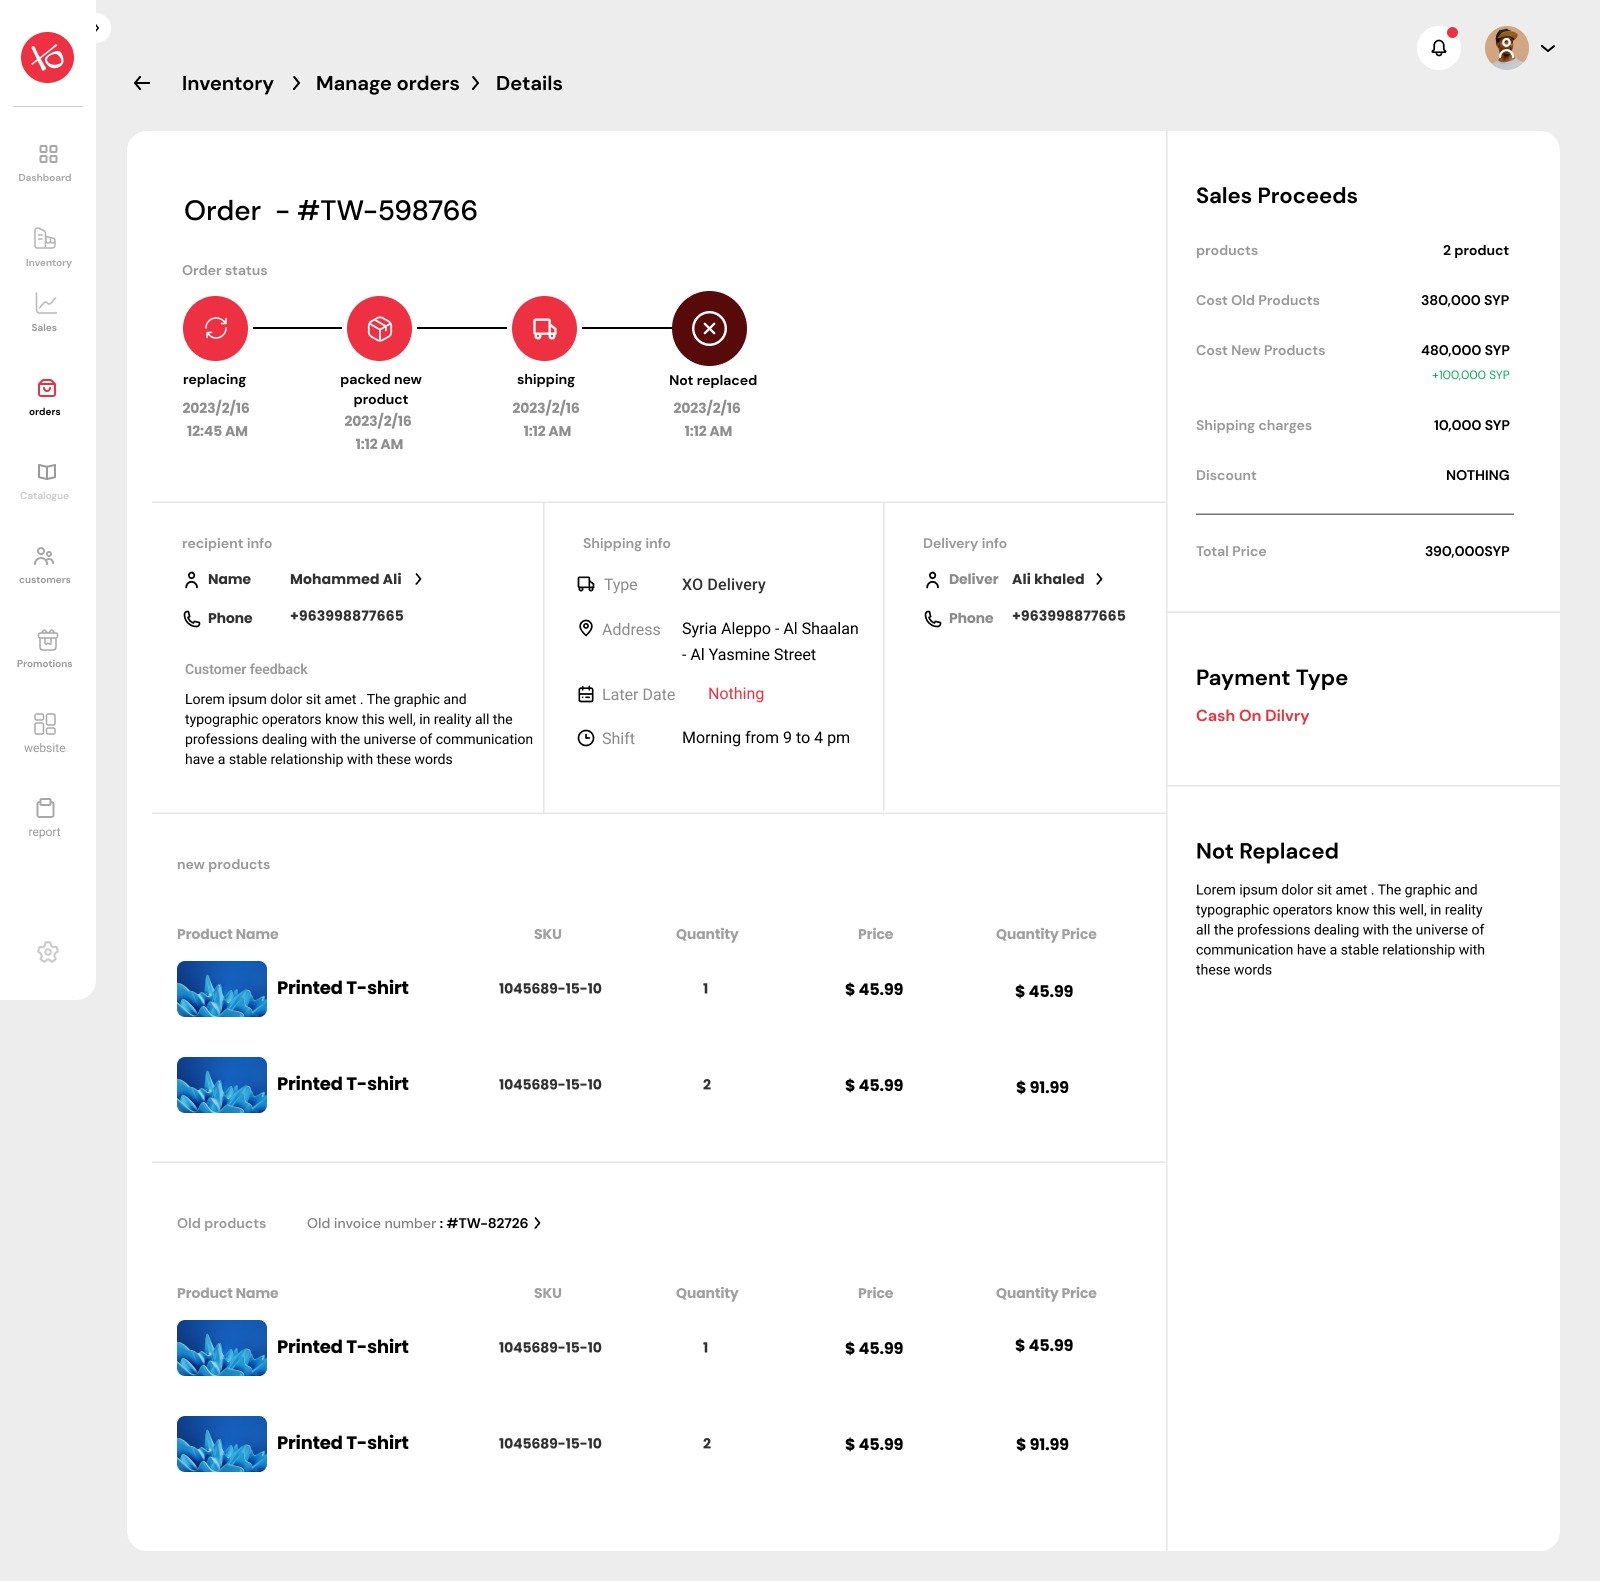
Task: Select the replacing status icon
Action: (215, 328)
